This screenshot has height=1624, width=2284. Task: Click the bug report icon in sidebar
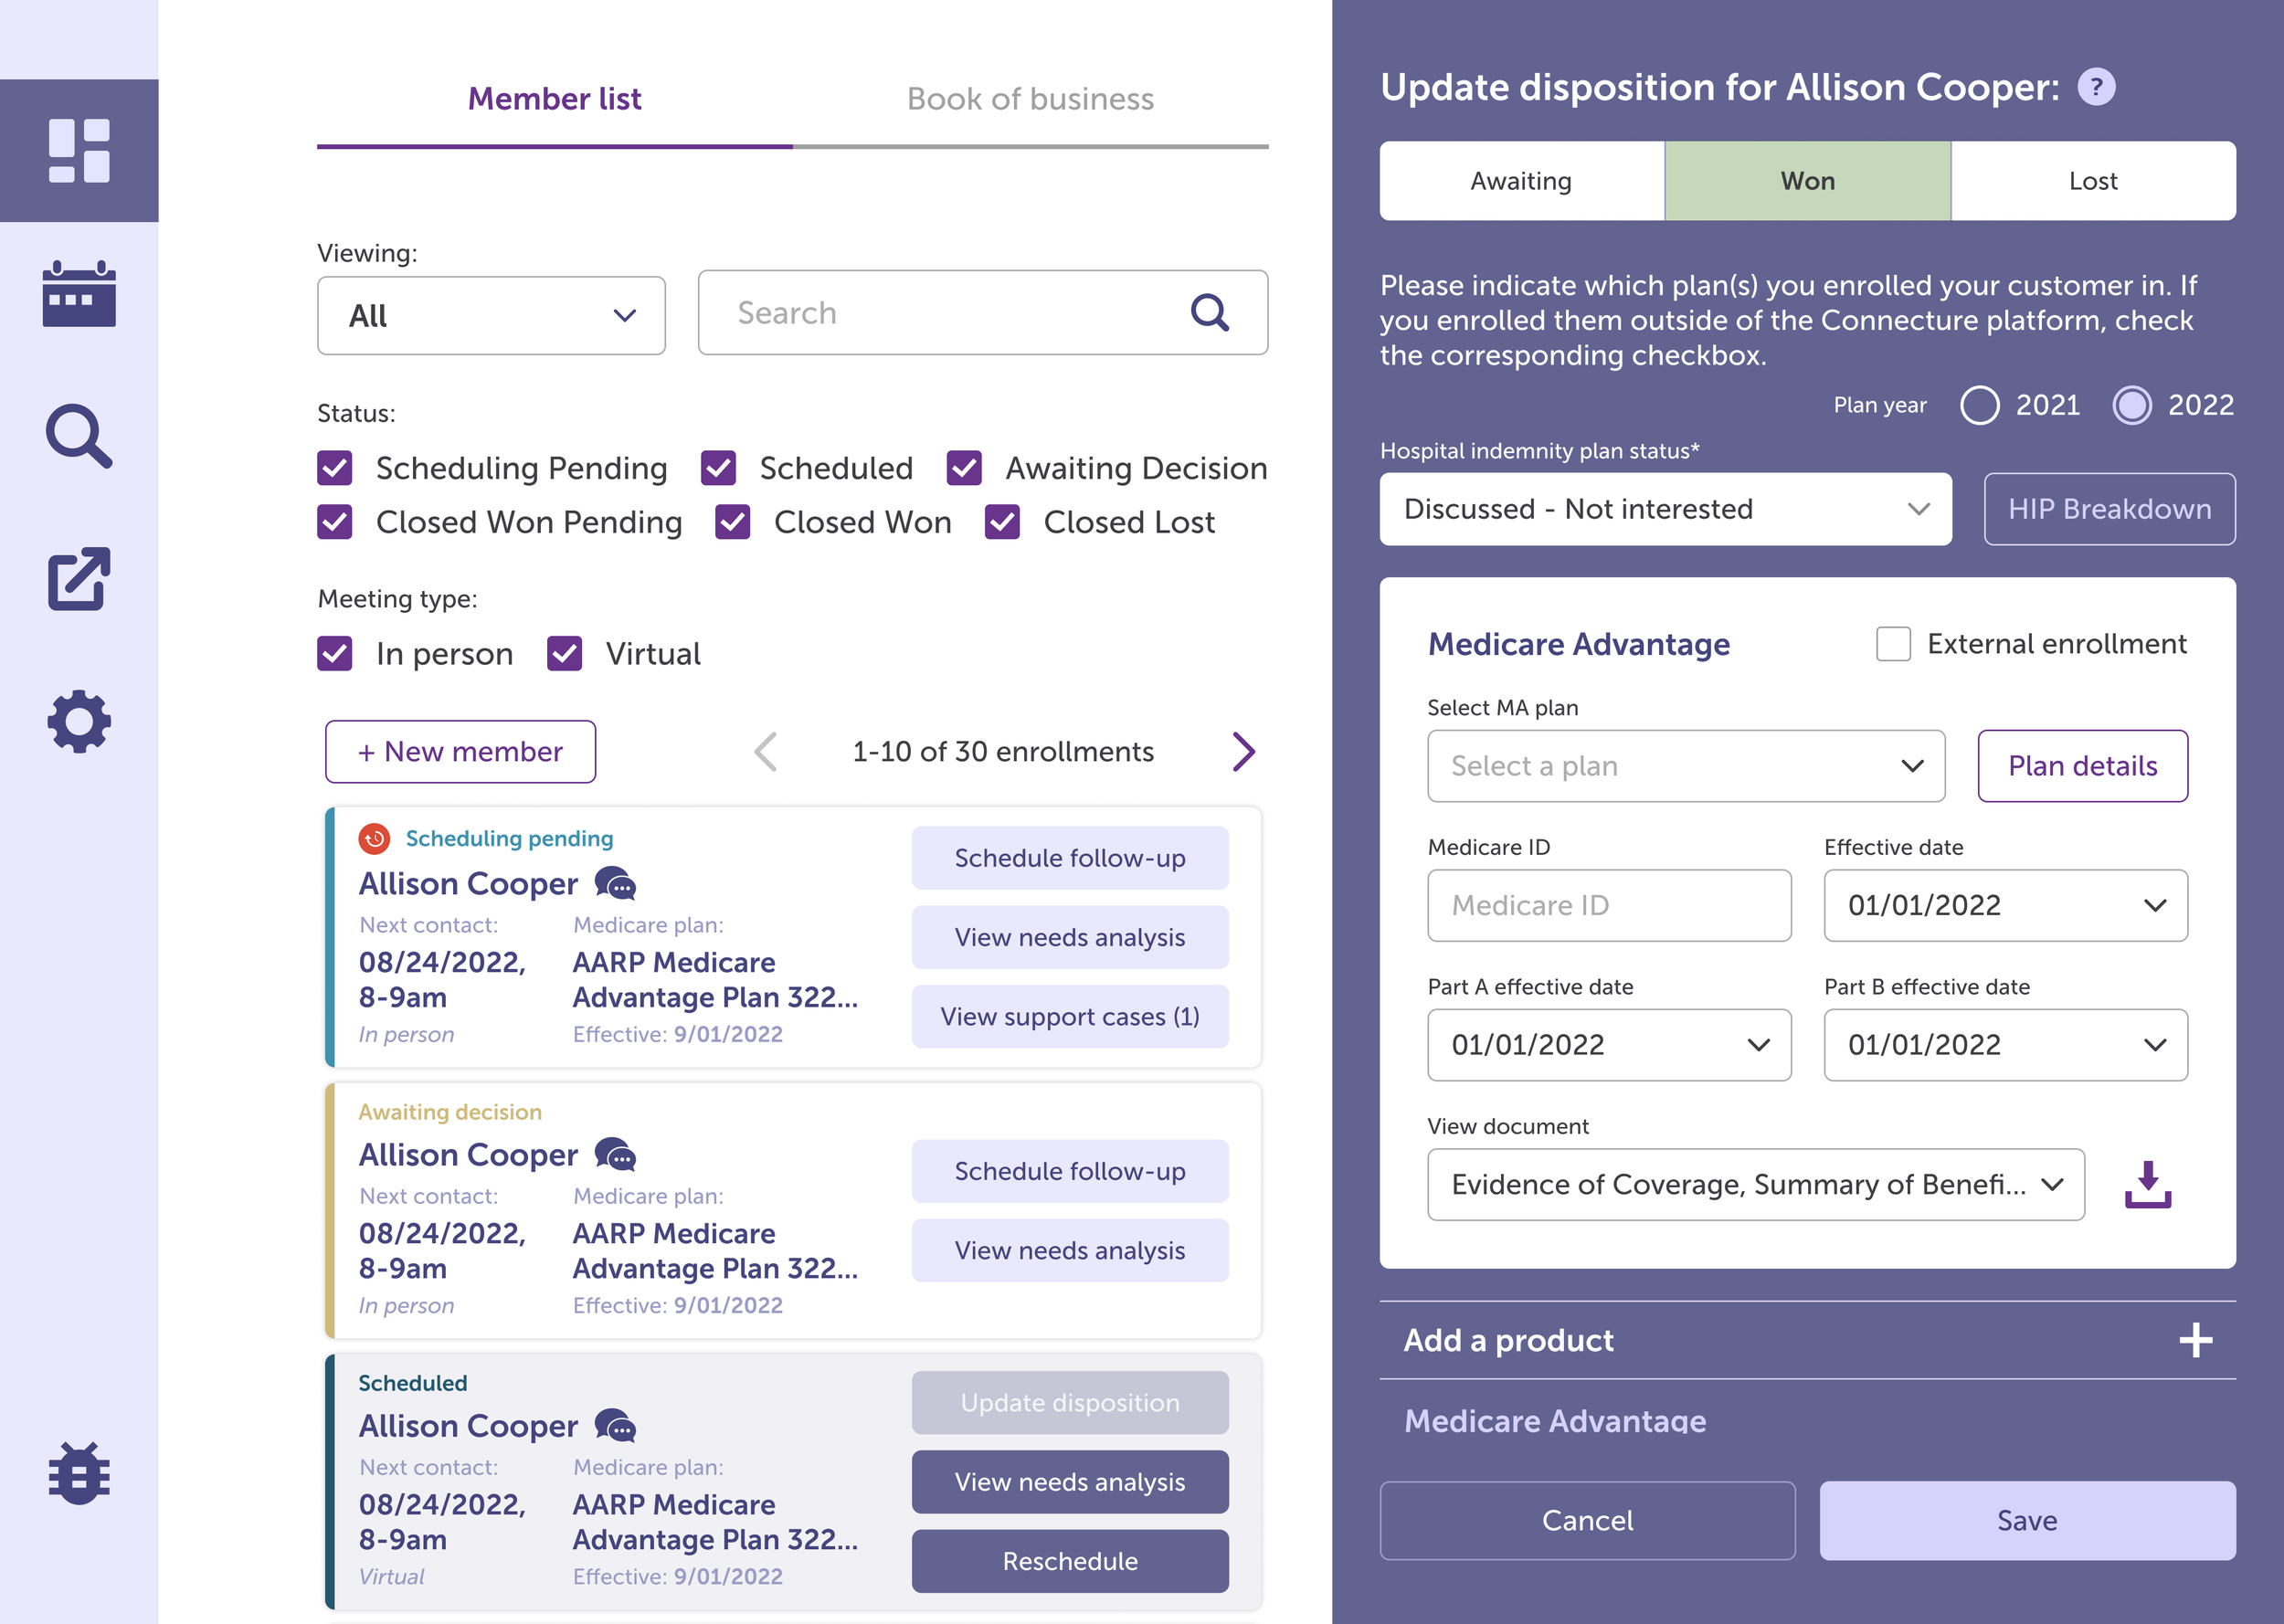tap(79, 1472)
